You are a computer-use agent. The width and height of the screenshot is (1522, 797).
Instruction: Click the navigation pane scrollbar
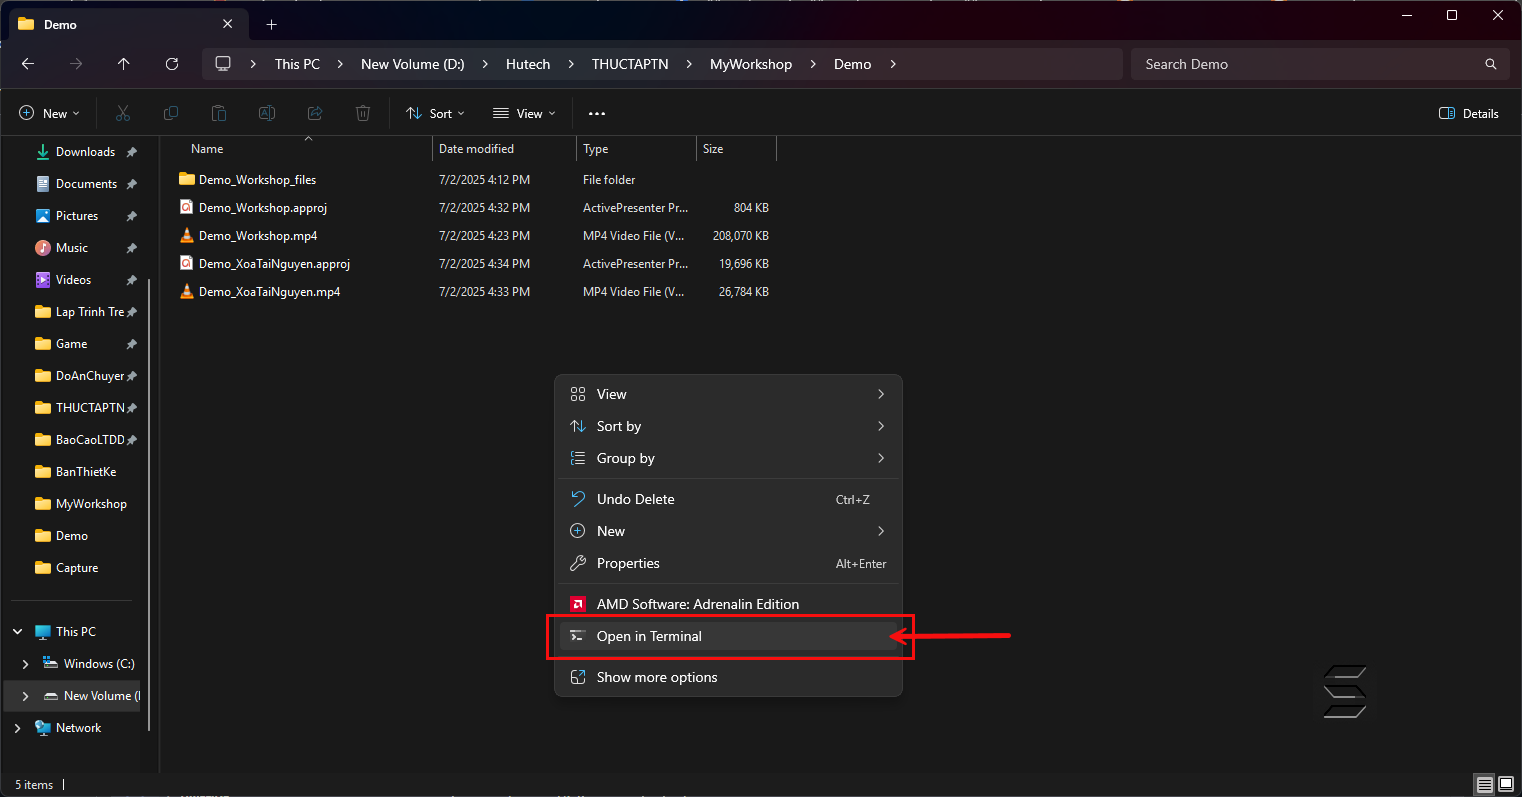[x=149, y=505]
